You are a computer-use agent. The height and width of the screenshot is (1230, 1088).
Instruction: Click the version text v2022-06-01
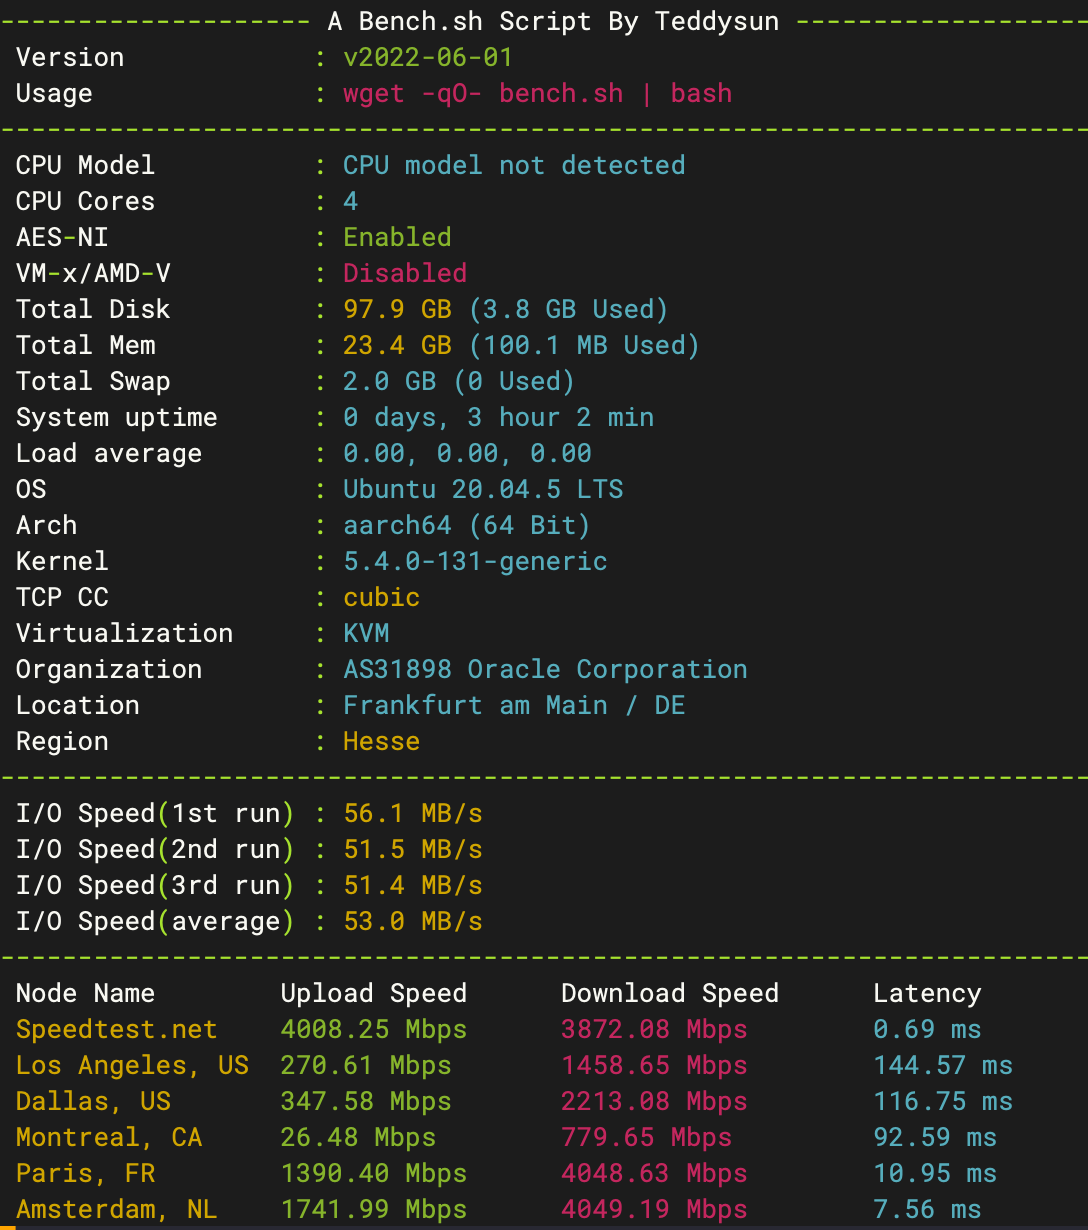click(x=427, y=57)
